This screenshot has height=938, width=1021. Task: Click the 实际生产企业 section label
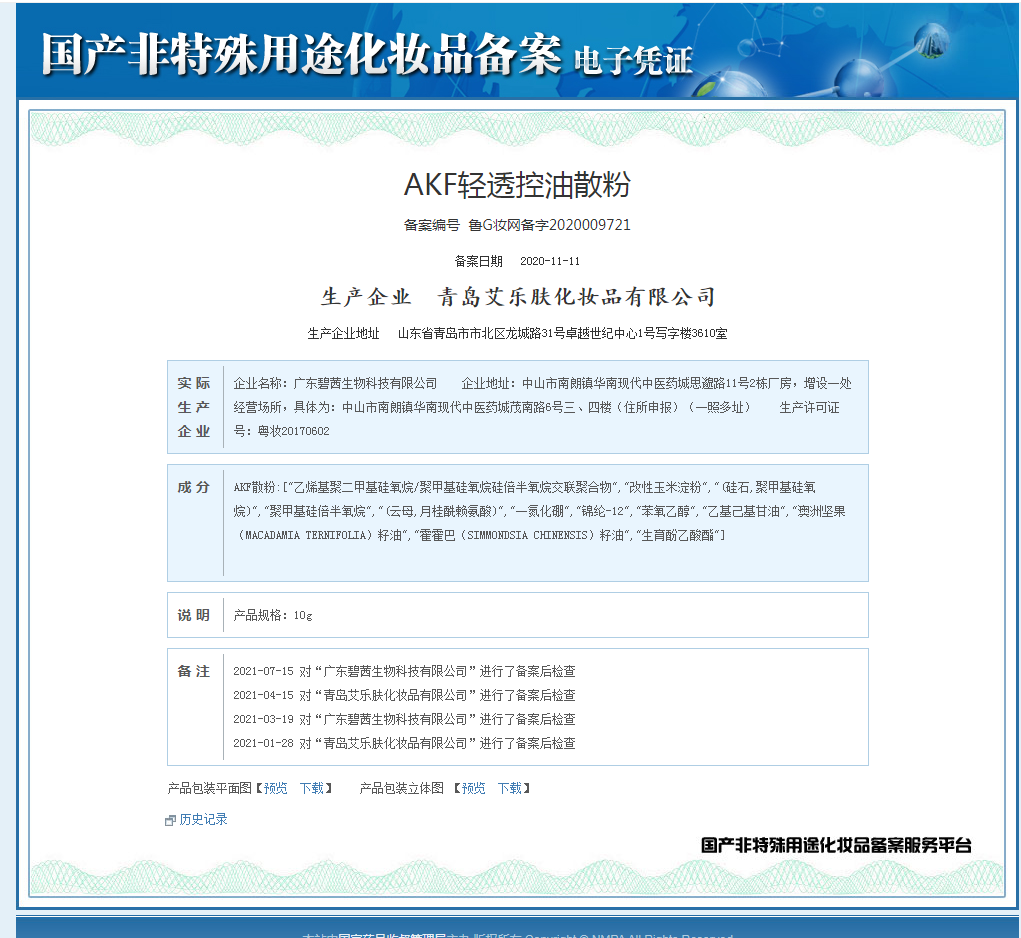(194, 407)
